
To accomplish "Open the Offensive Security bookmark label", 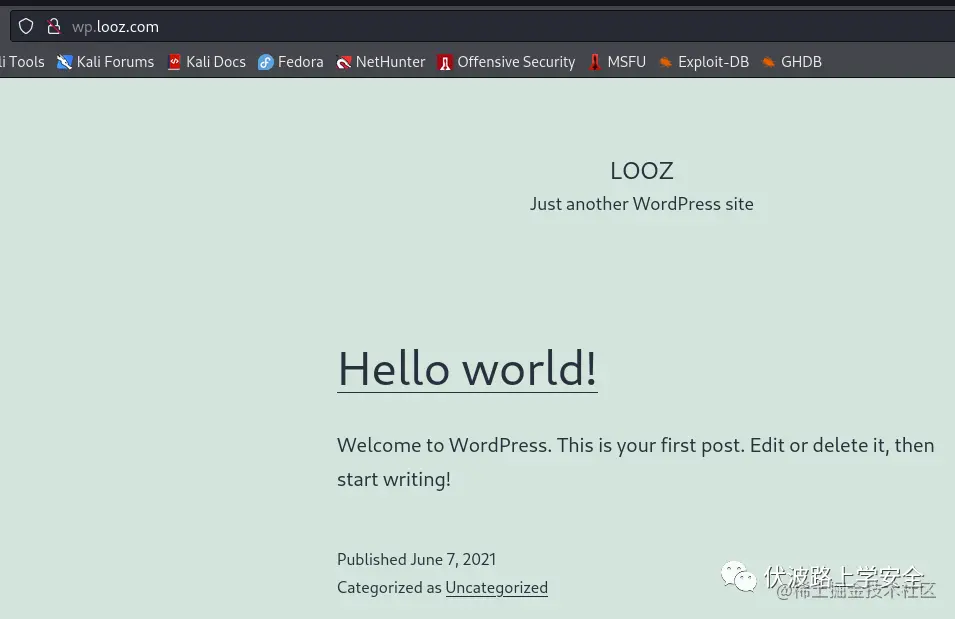I will (x=516, y=62).
